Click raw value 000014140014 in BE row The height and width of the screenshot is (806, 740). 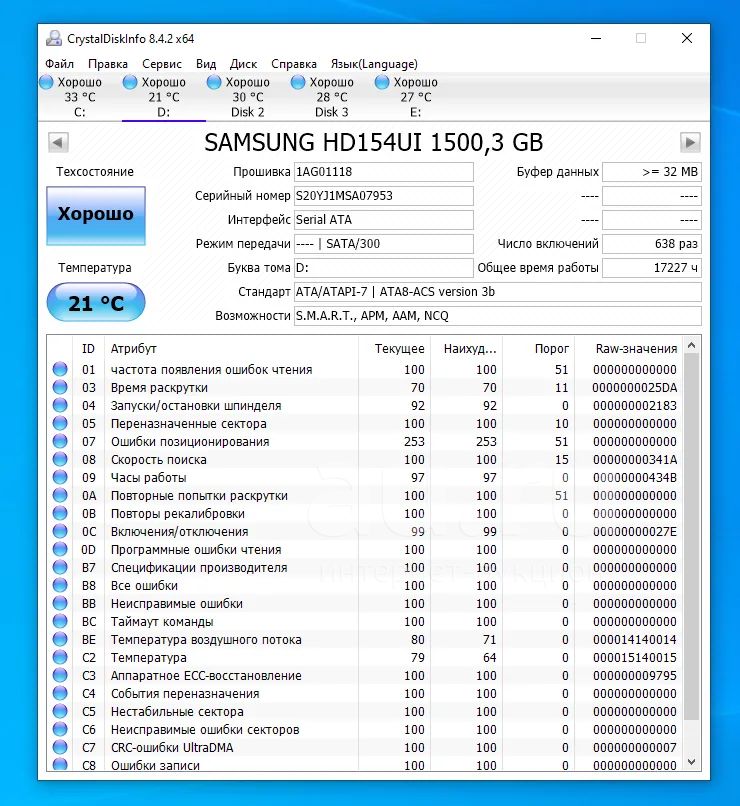coord(635,639)
